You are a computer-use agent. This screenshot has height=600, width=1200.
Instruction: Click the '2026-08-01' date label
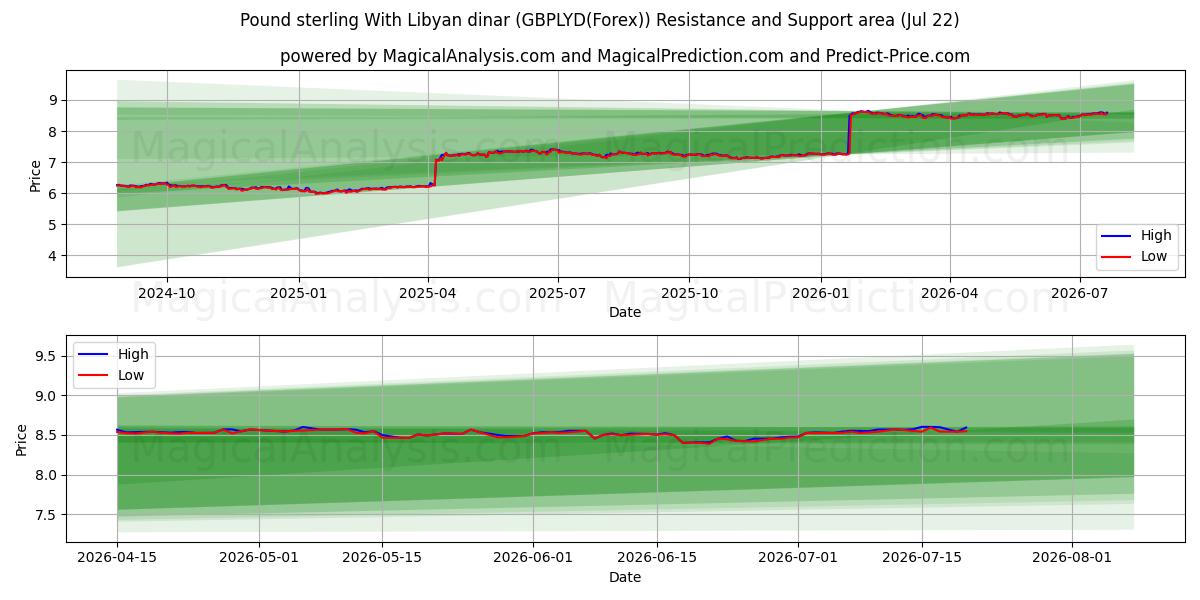(x=1073, y=560)
